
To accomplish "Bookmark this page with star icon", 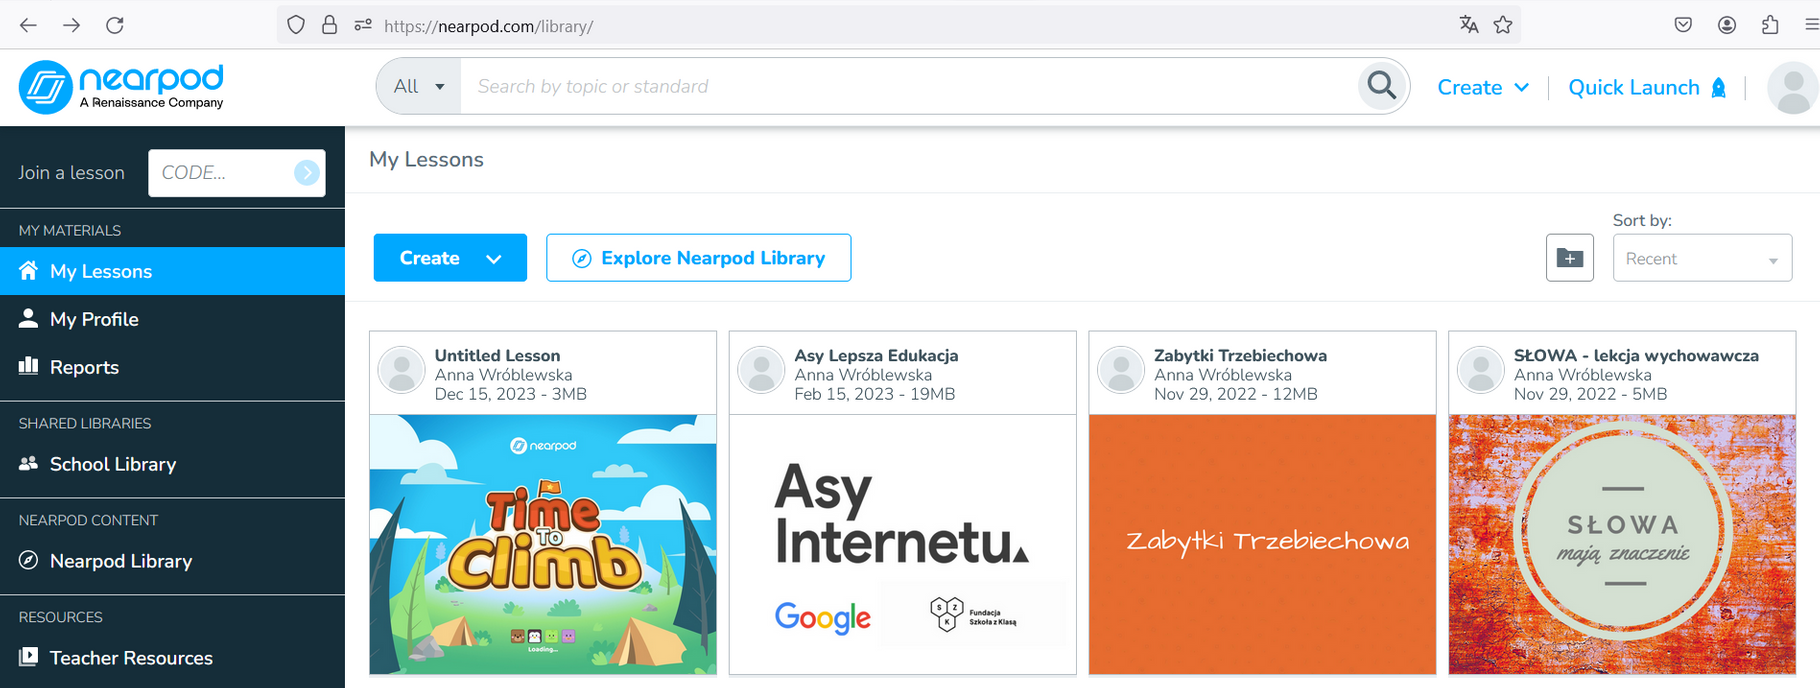I will pos(1502,25).
